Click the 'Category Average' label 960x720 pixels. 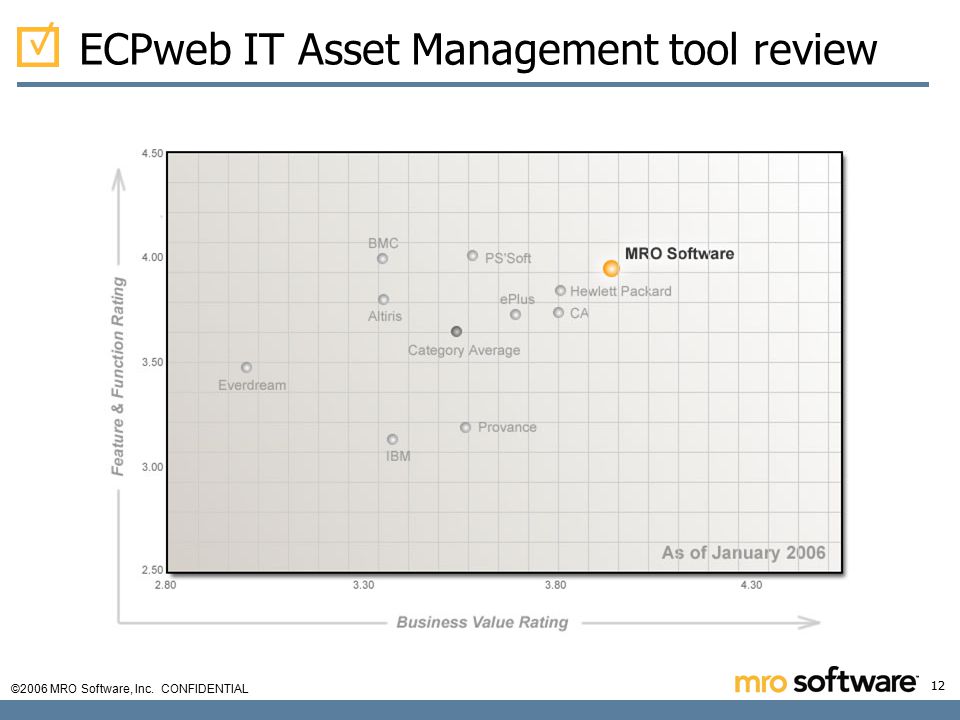pyautogui.click(x=464, y=350)
